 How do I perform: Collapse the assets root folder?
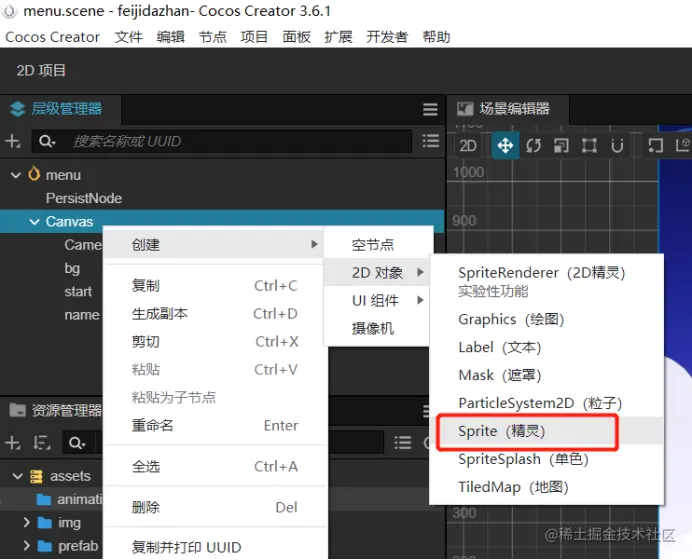coord(18,476)
